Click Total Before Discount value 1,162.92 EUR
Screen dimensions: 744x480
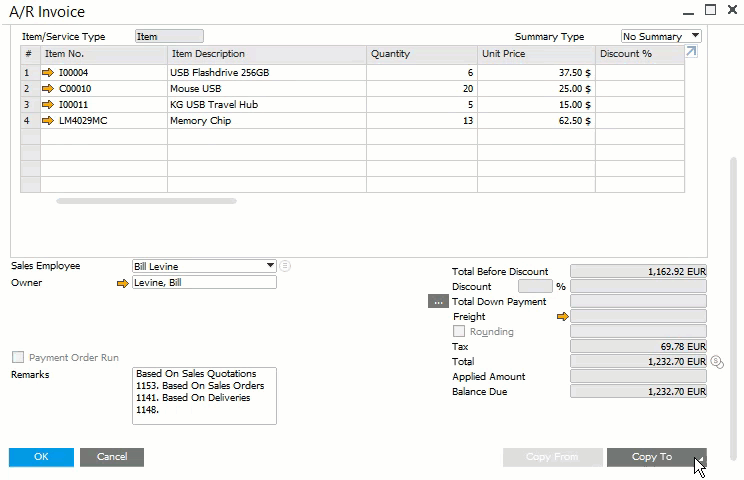tap(638, 271)
